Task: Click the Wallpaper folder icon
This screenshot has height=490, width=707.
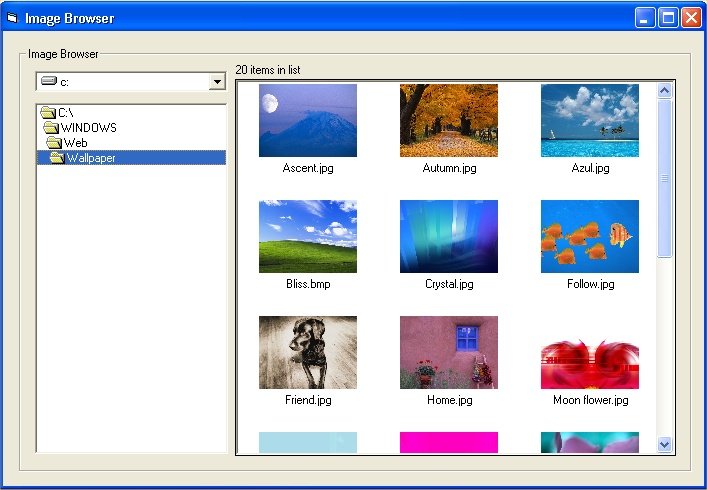Action: pyautogui.click(x=56, y=158)
